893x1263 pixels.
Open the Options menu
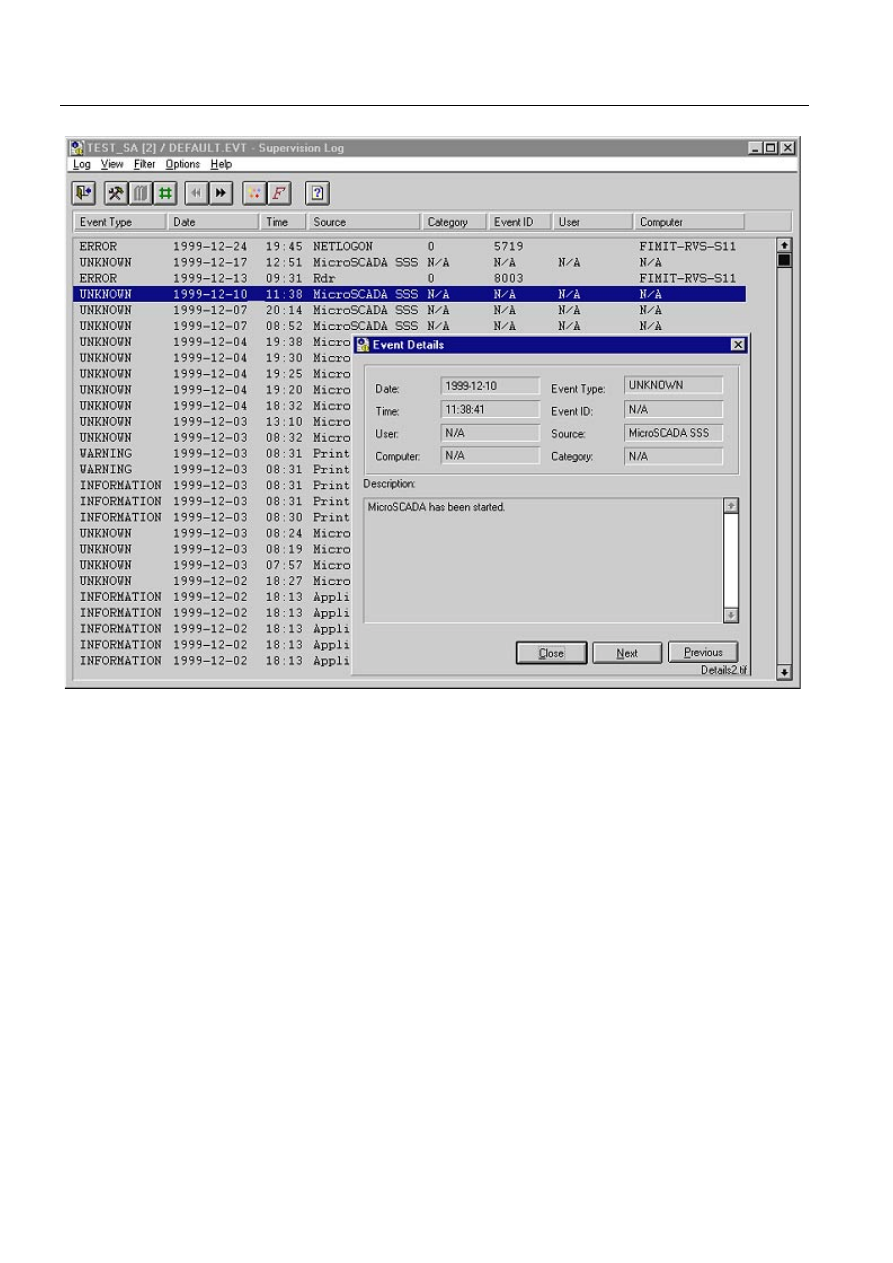click(x=182, y=164)
